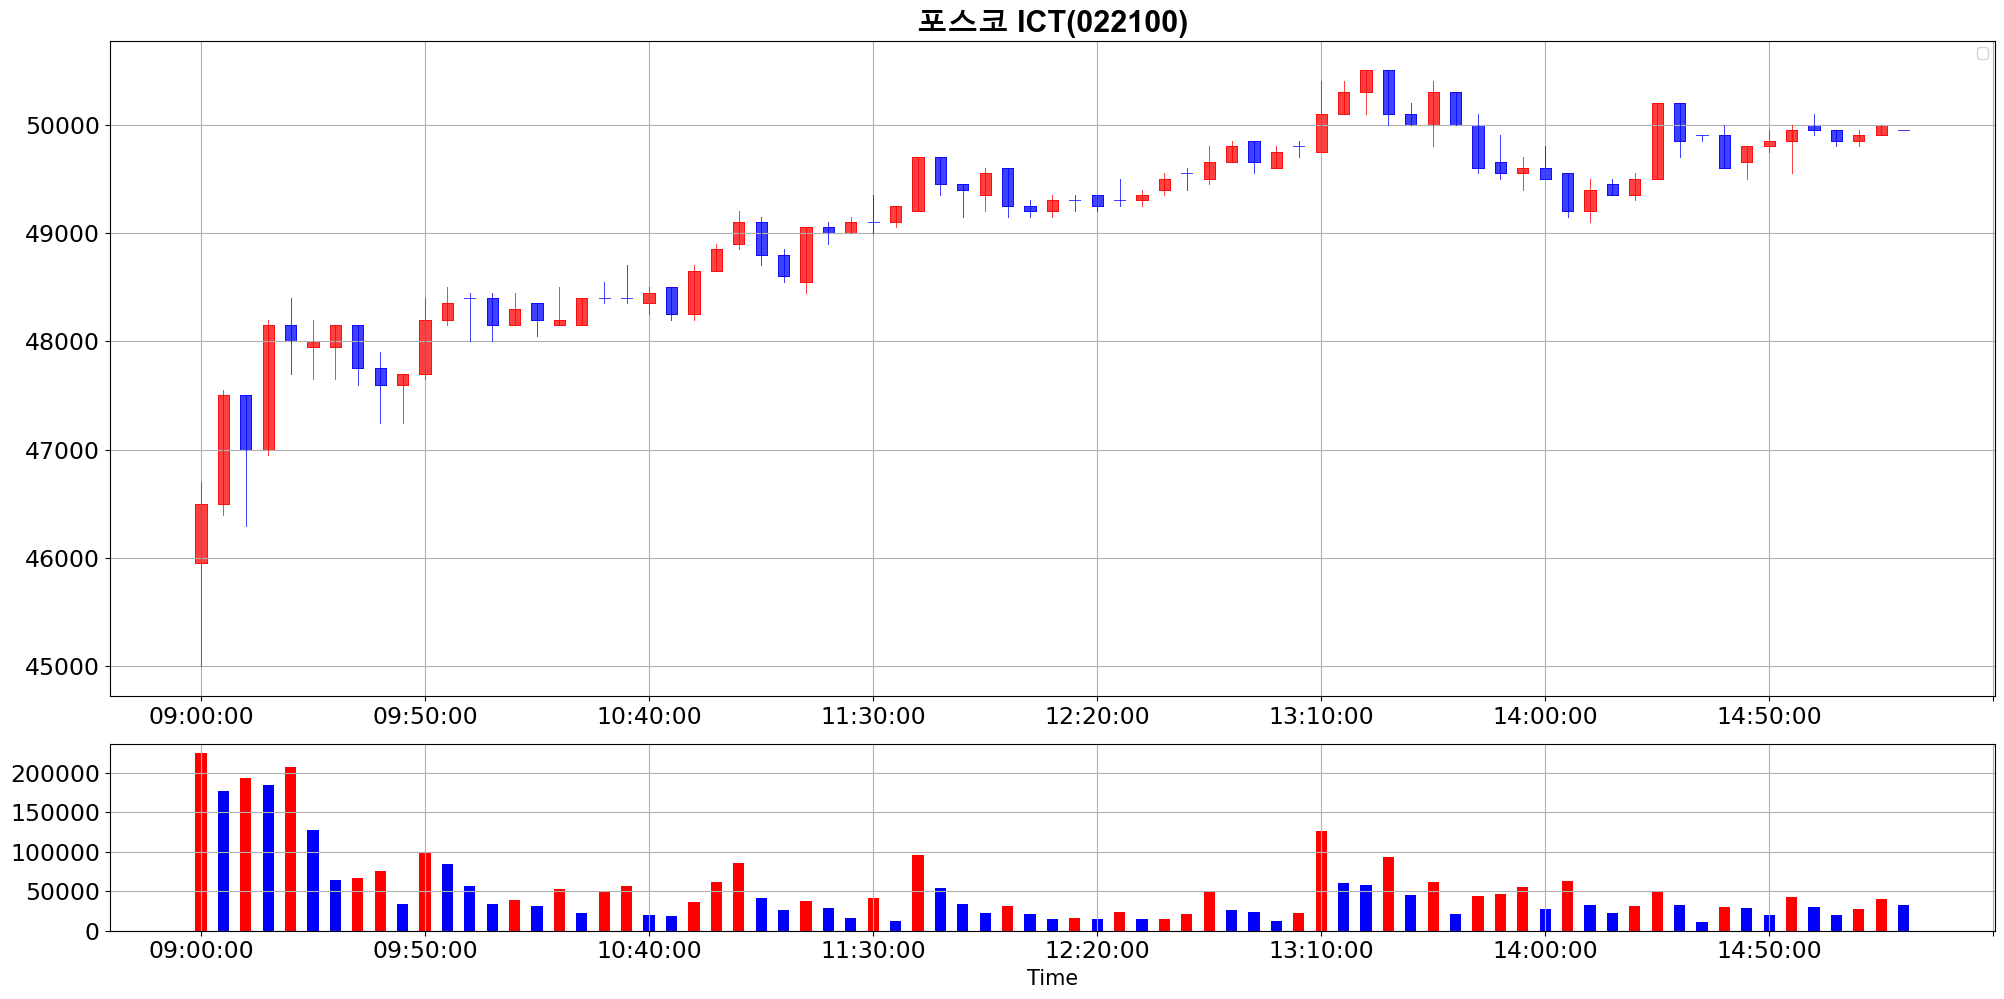Click the empty legend box in chart corner
The height and width of the screenshot is (999, 2004).
coord(1983,54)
